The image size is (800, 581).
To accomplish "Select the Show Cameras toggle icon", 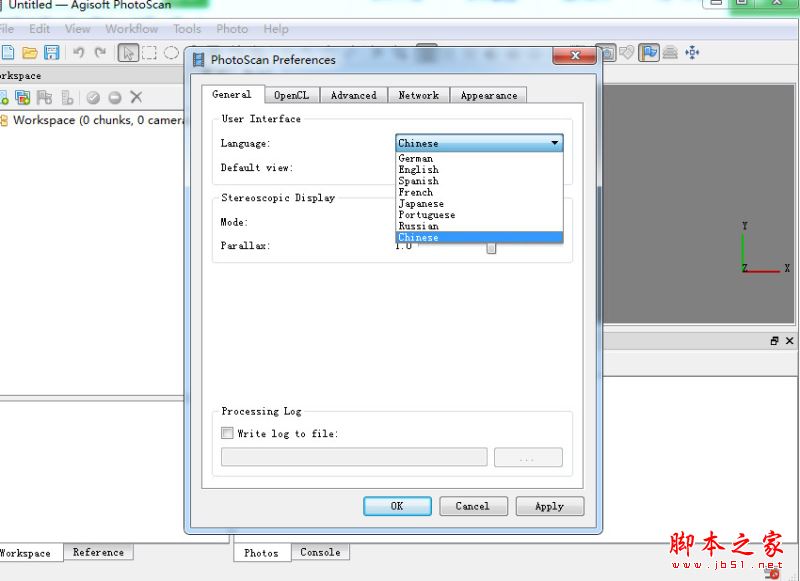I will pyautogui.click(x=608, y=53).
